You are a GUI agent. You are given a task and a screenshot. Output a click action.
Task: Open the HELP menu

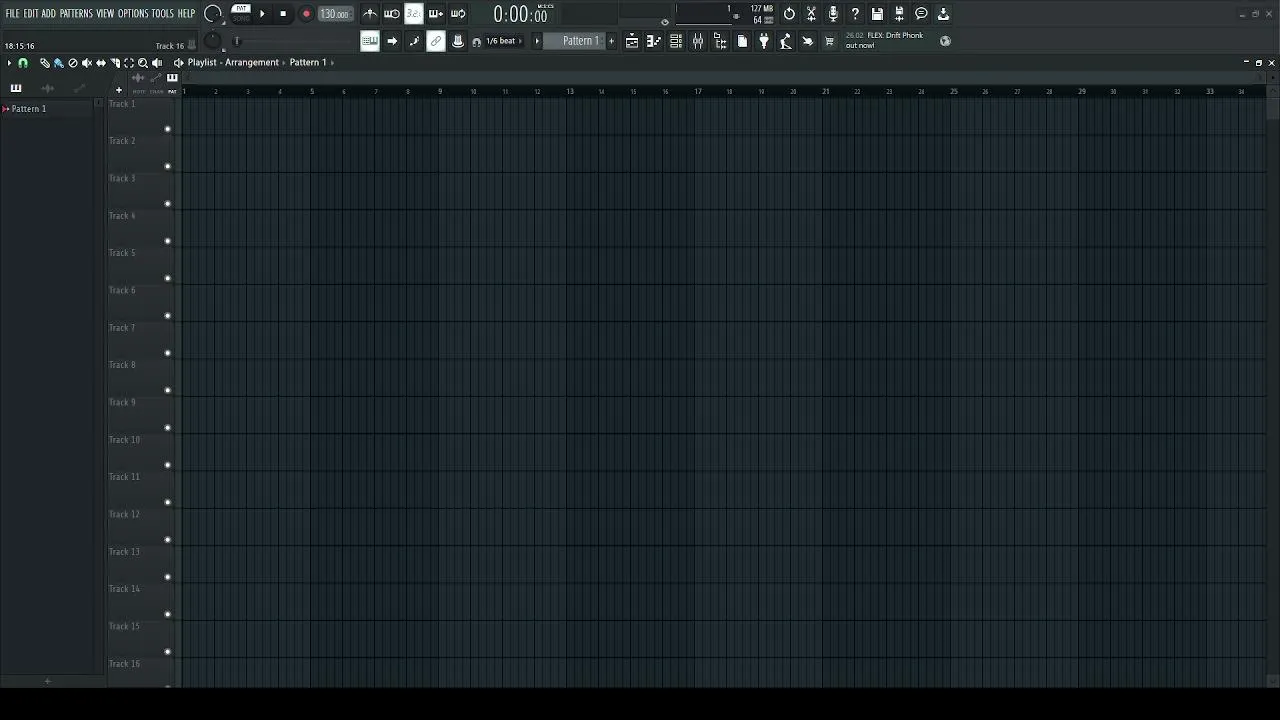[x=186, y=14]
